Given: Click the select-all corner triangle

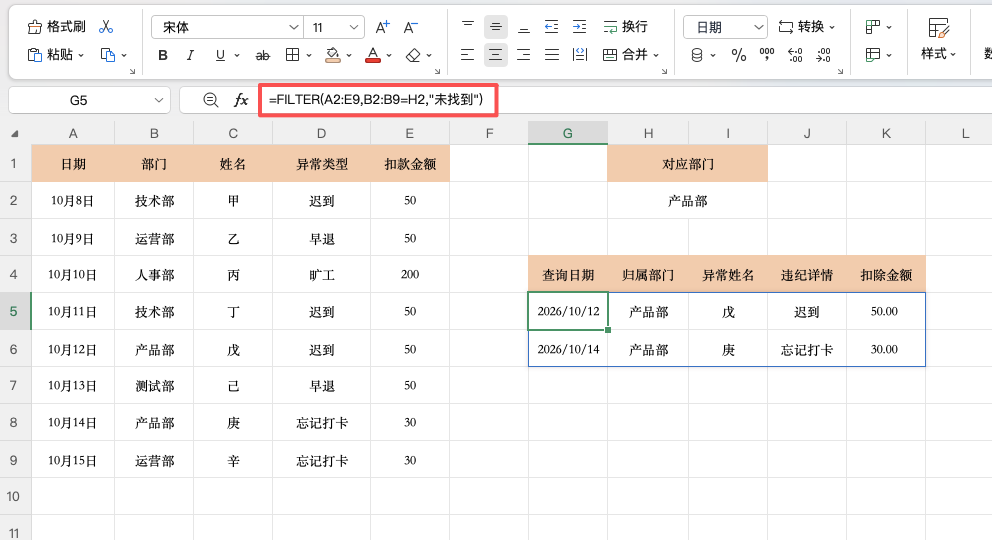Looking at the screenshot, I should [14, 134].
